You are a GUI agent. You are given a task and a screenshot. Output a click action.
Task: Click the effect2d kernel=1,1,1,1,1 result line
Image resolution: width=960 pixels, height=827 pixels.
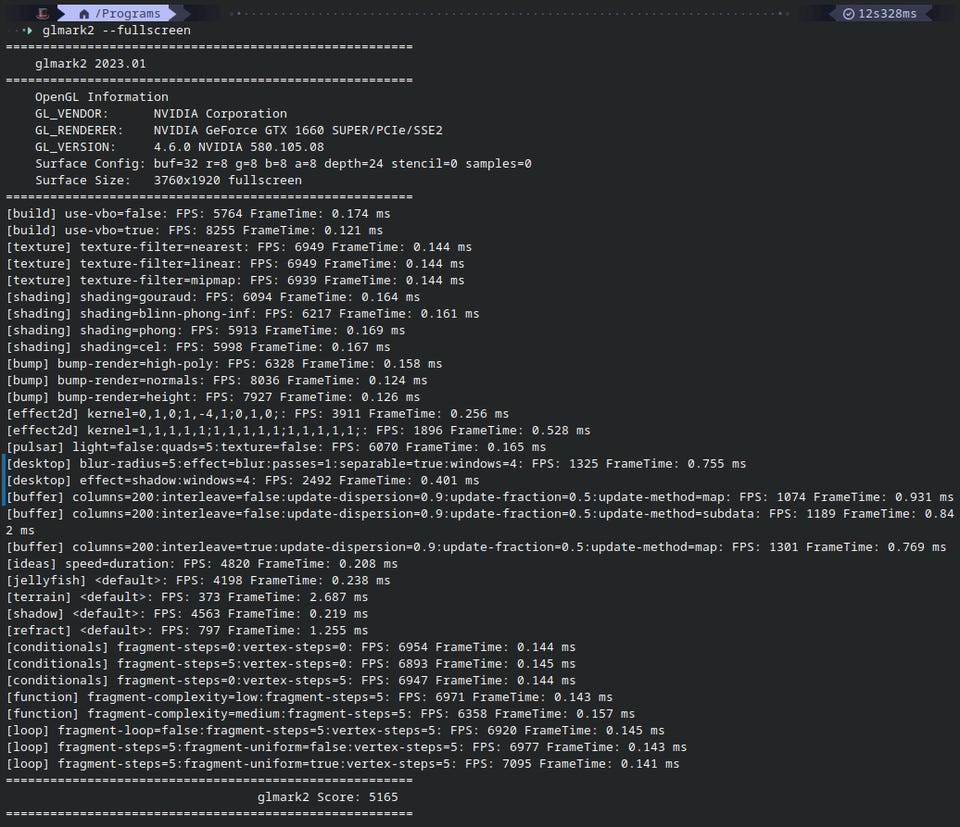[x=299, y=430]
